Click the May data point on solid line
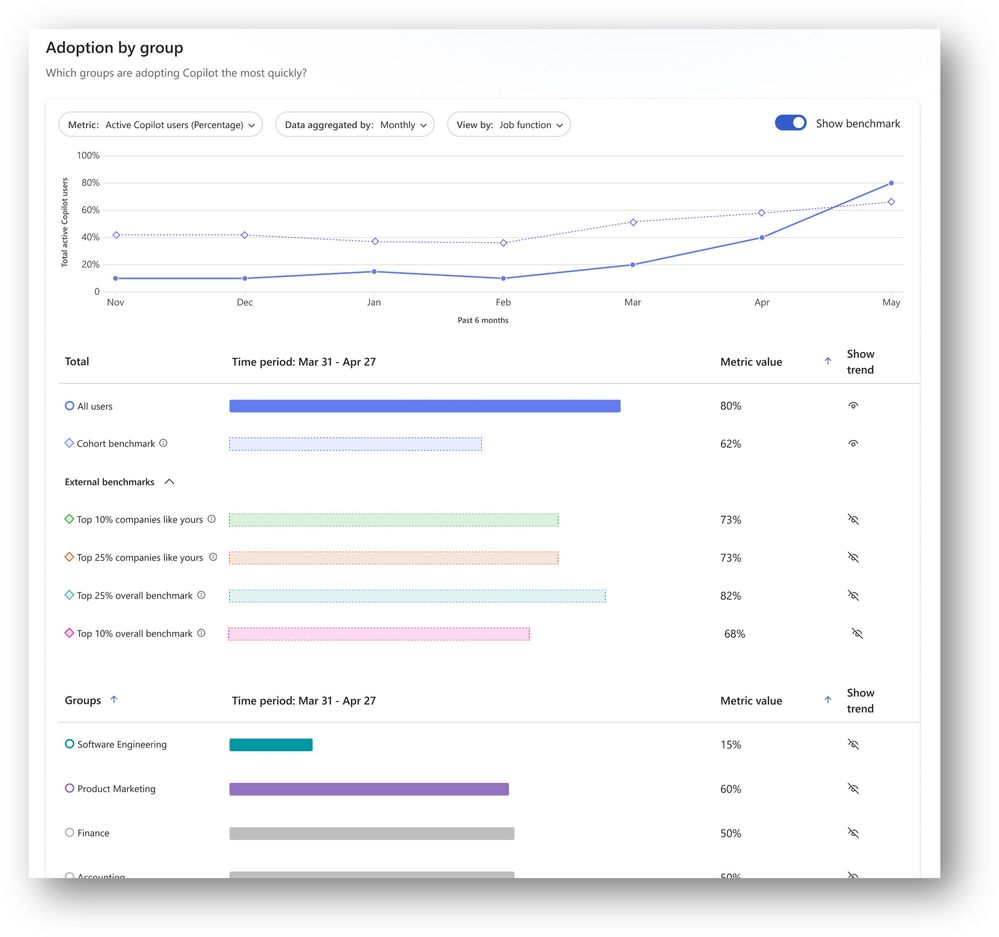 [x=891, y=183]
